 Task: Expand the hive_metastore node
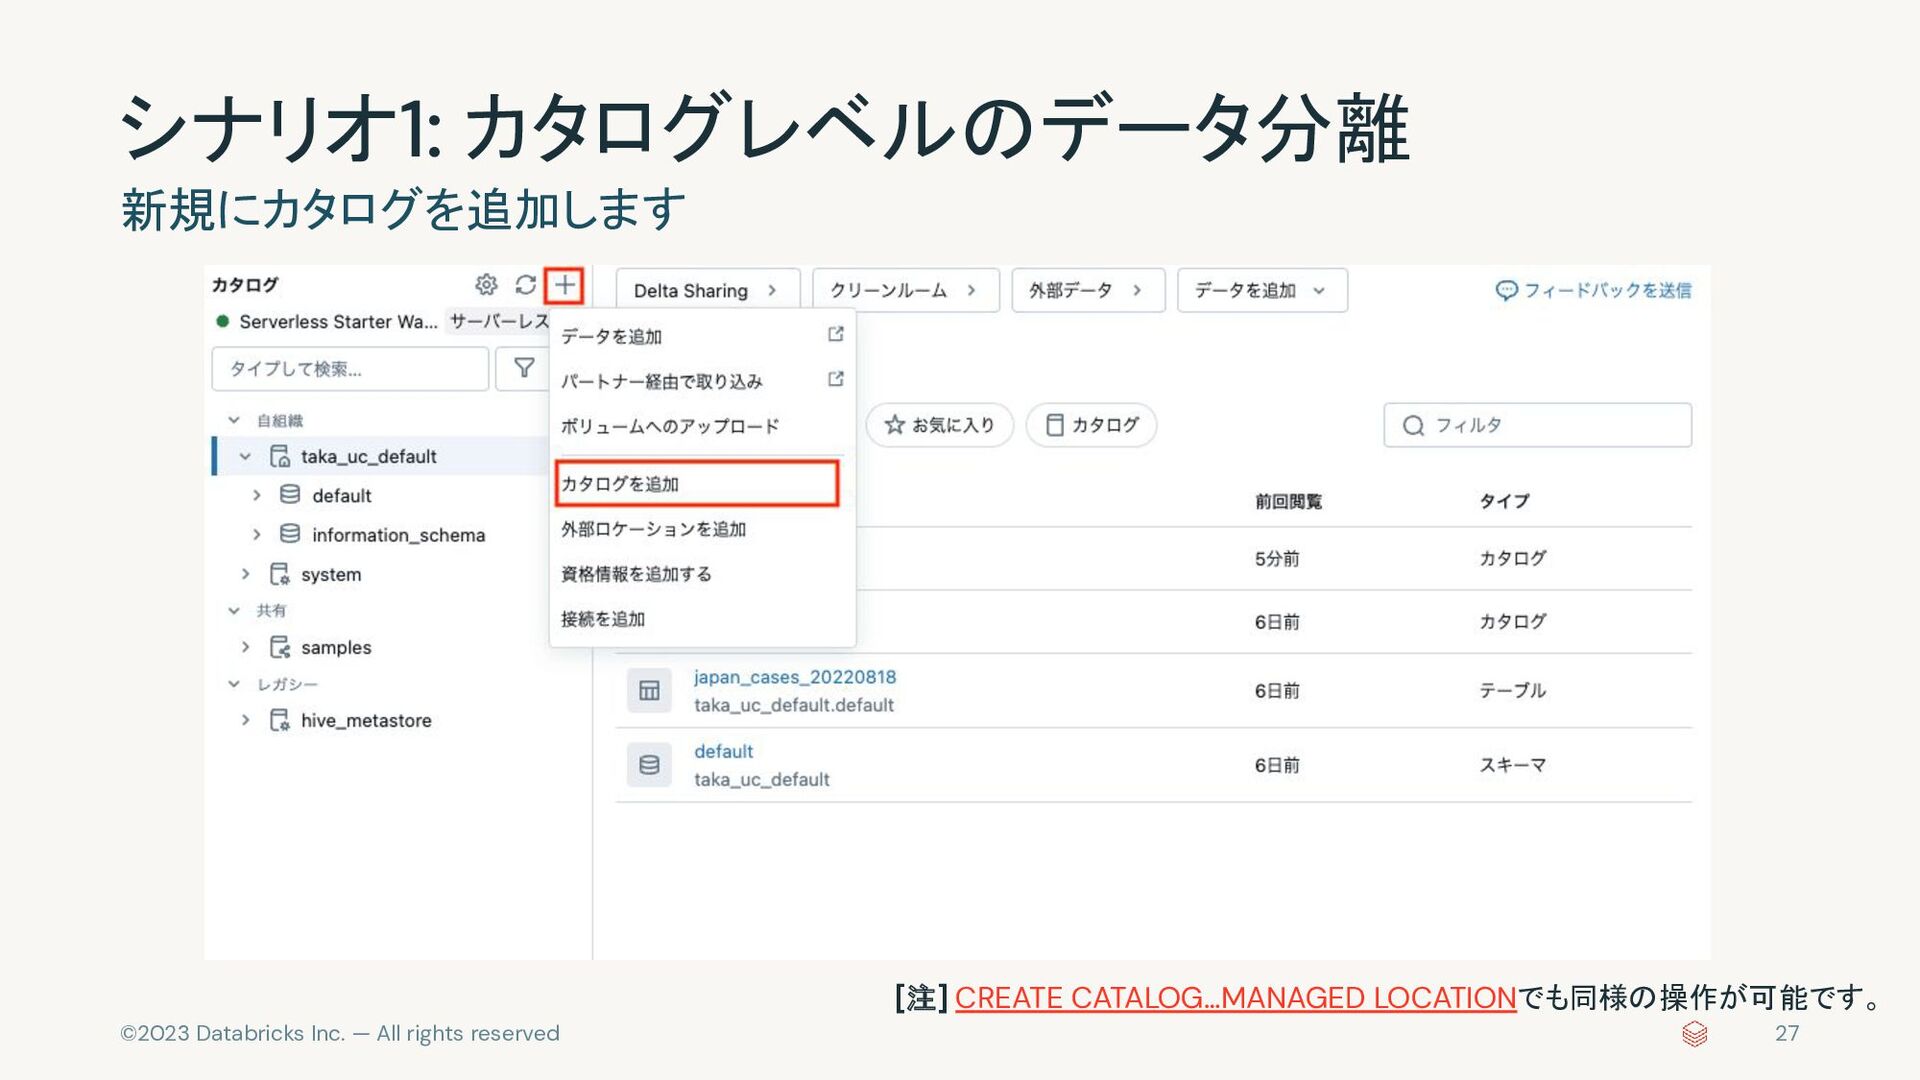pos(245,720)
